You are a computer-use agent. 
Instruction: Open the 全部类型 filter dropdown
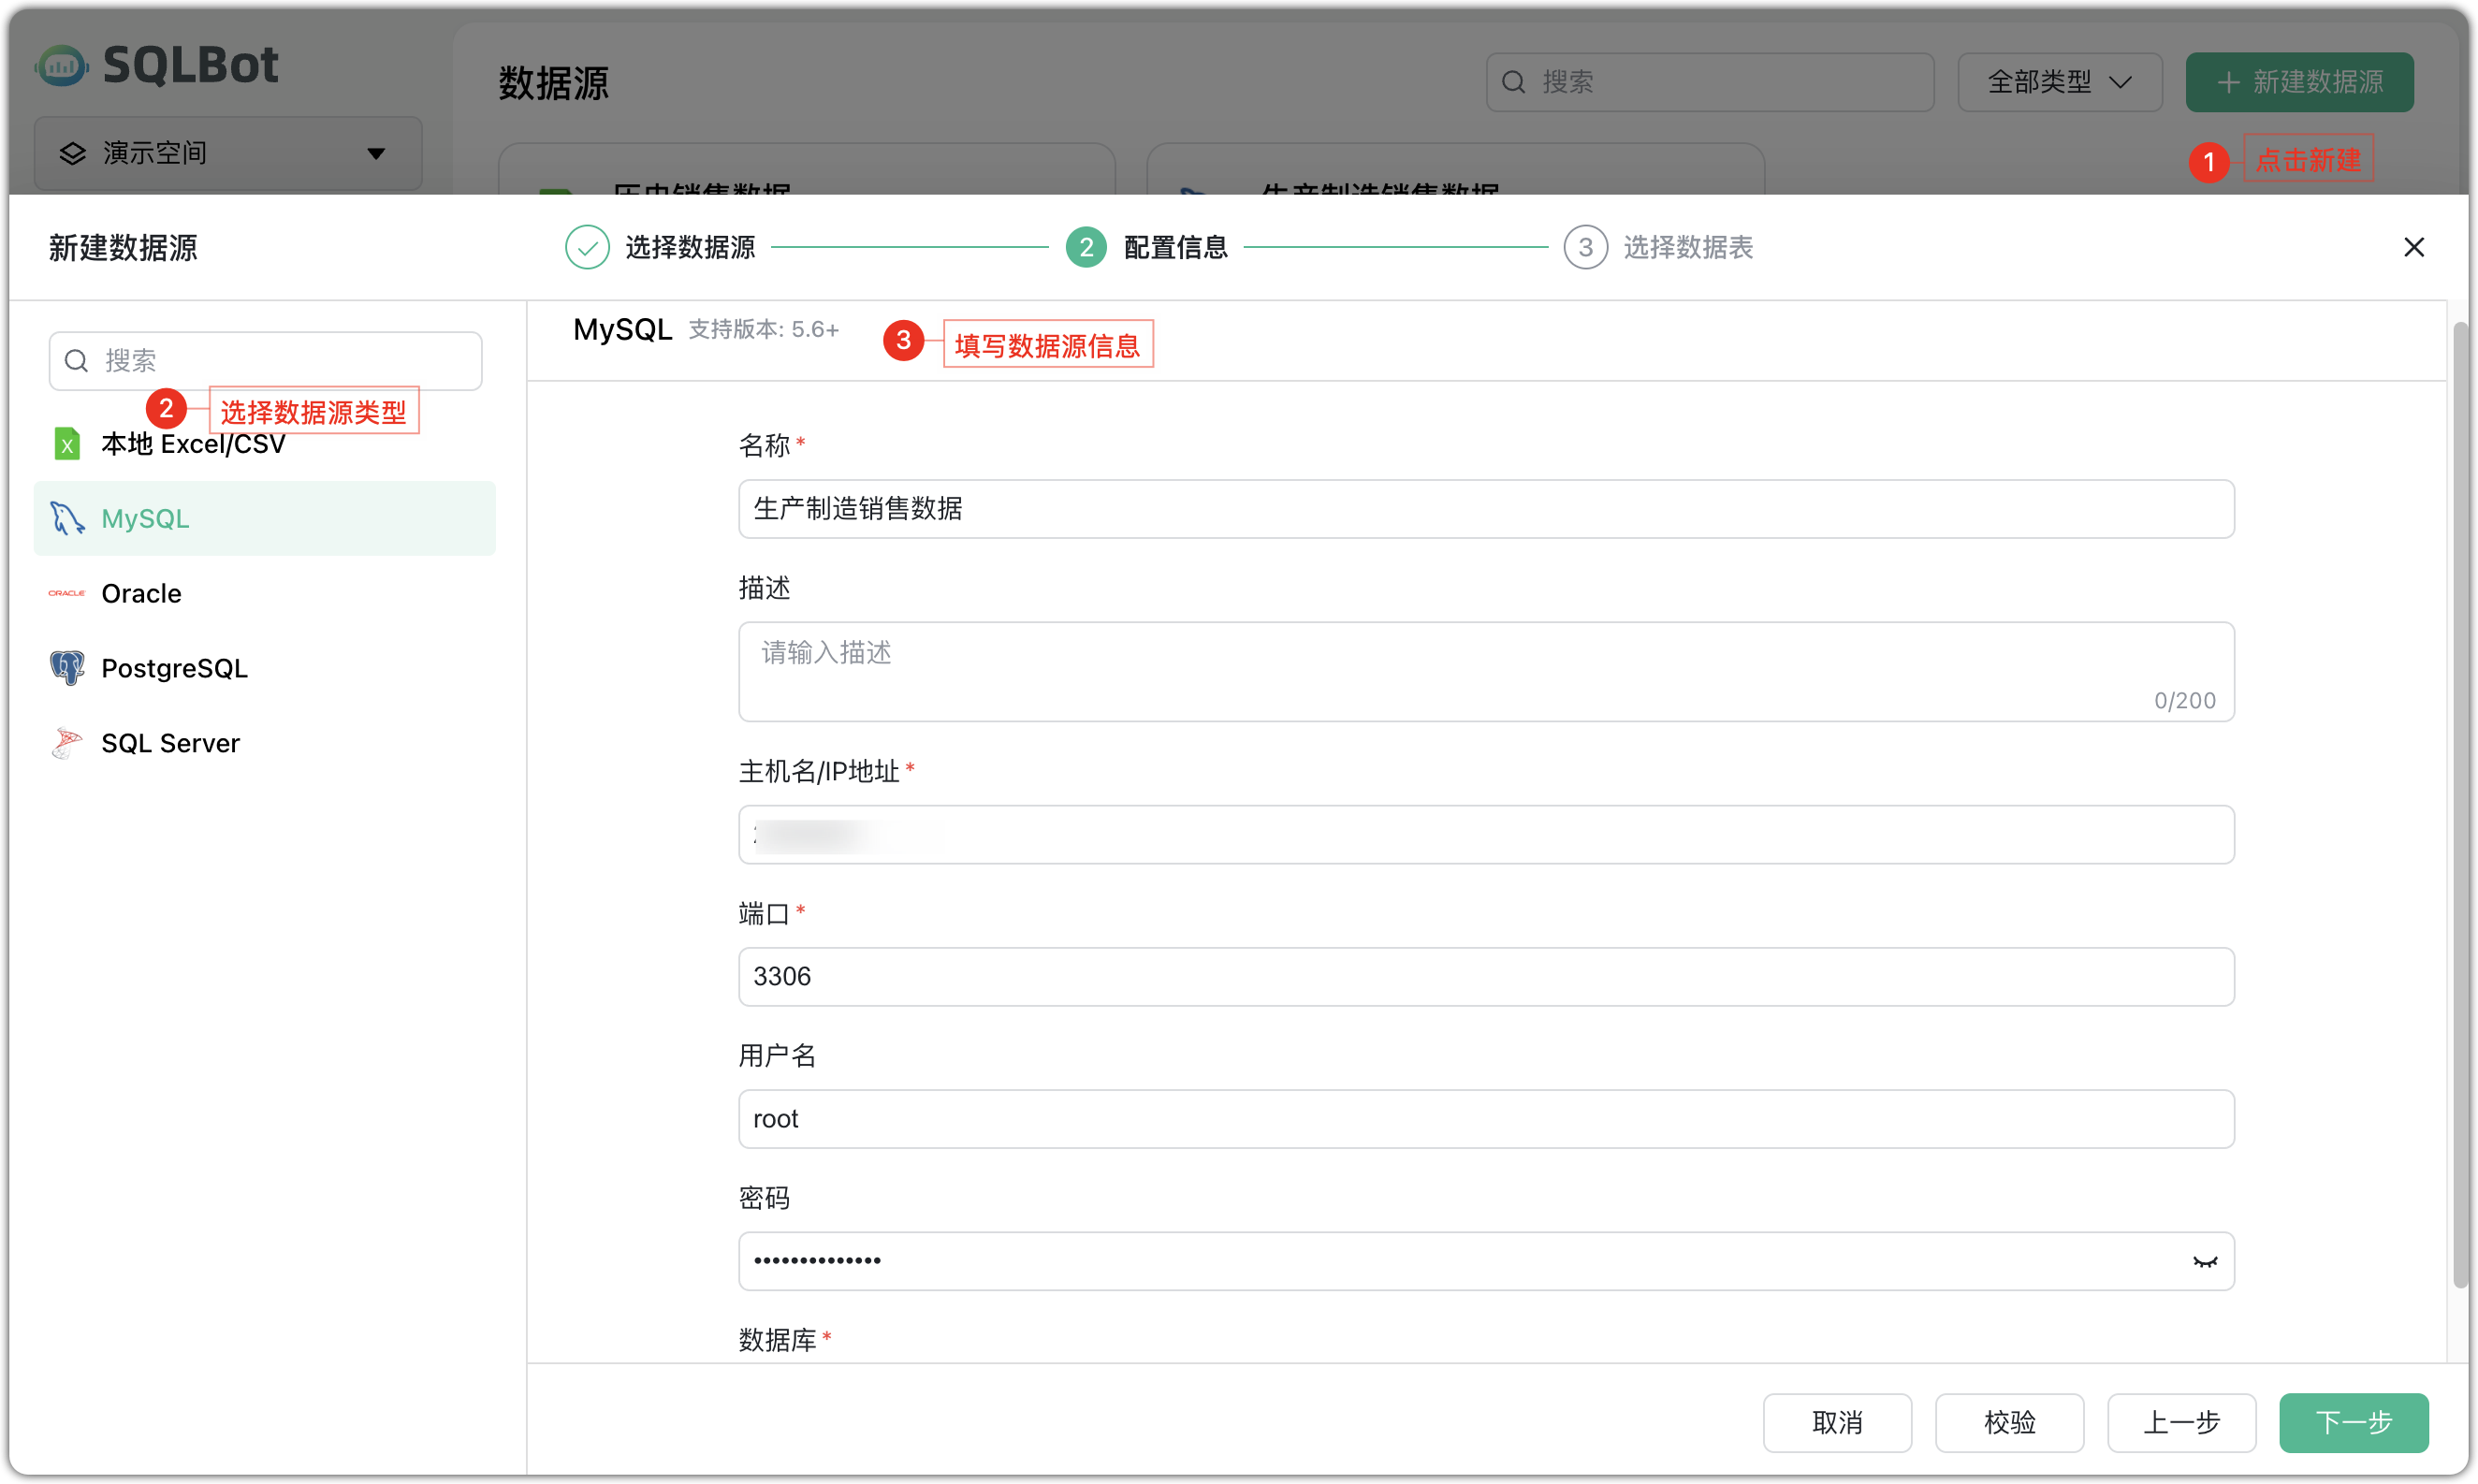click(2058, 82)
